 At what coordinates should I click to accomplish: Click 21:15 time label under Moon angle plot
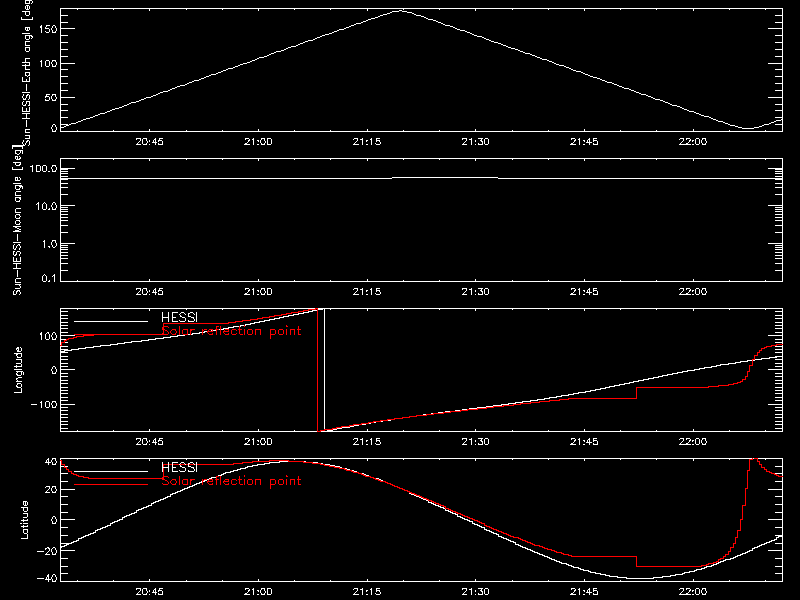pyautogui.click(x=367, y=292)
